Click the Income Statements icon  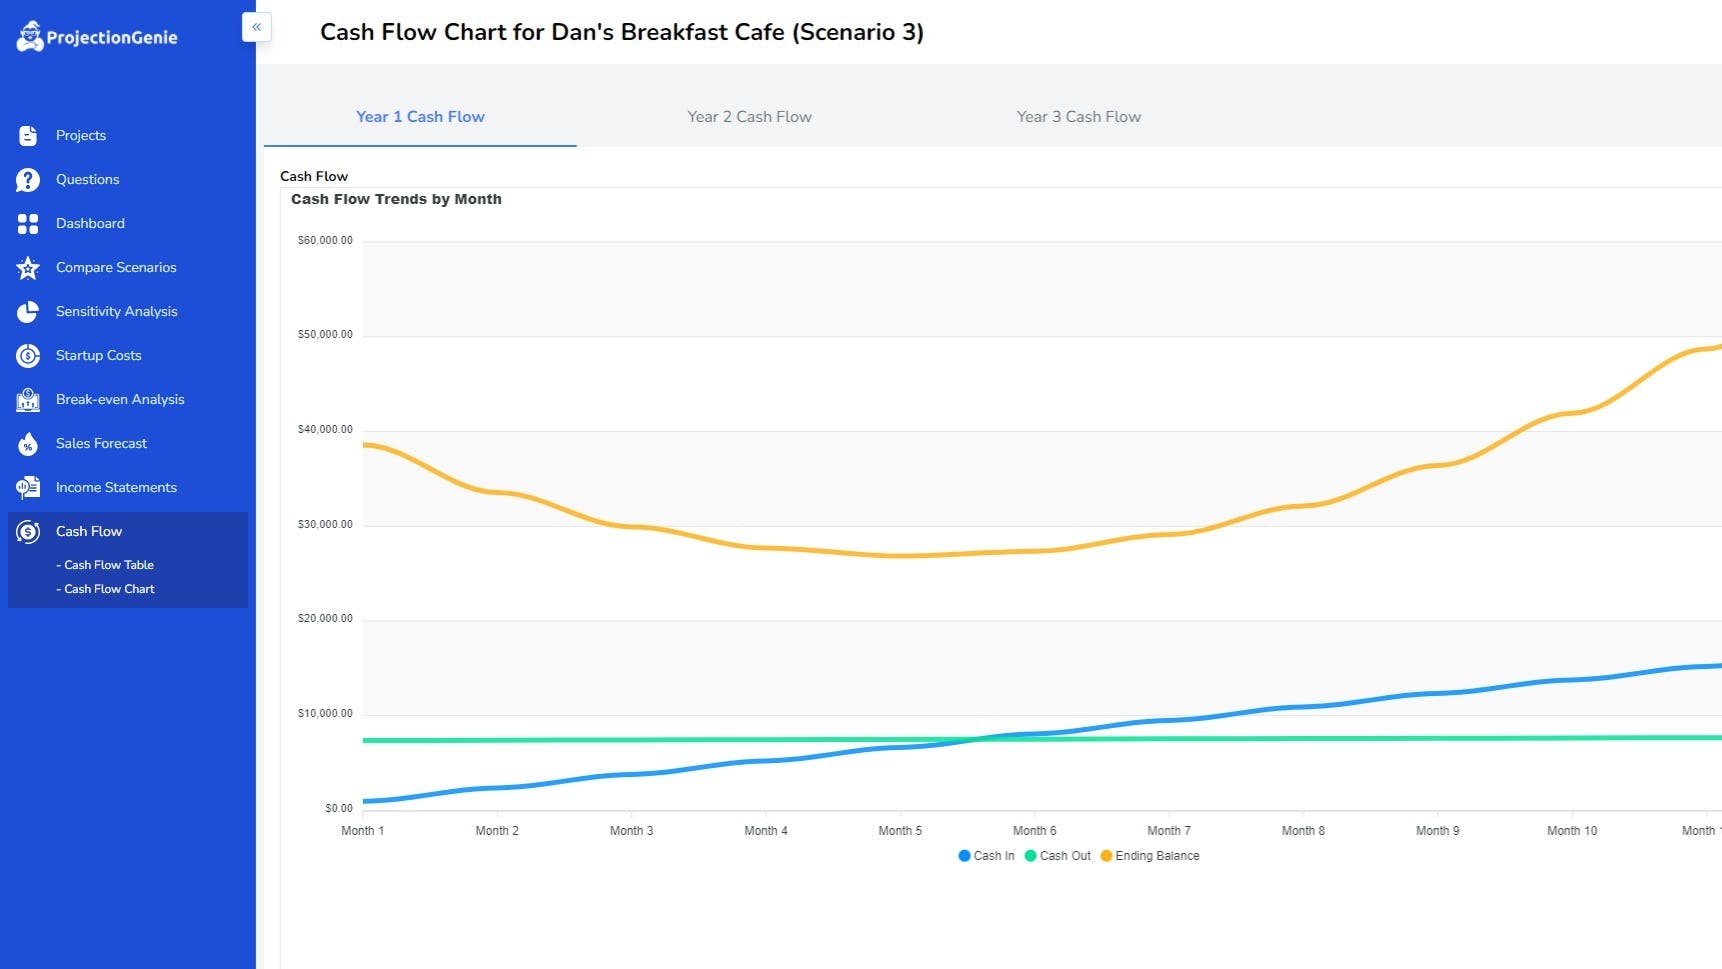[28, 488]
